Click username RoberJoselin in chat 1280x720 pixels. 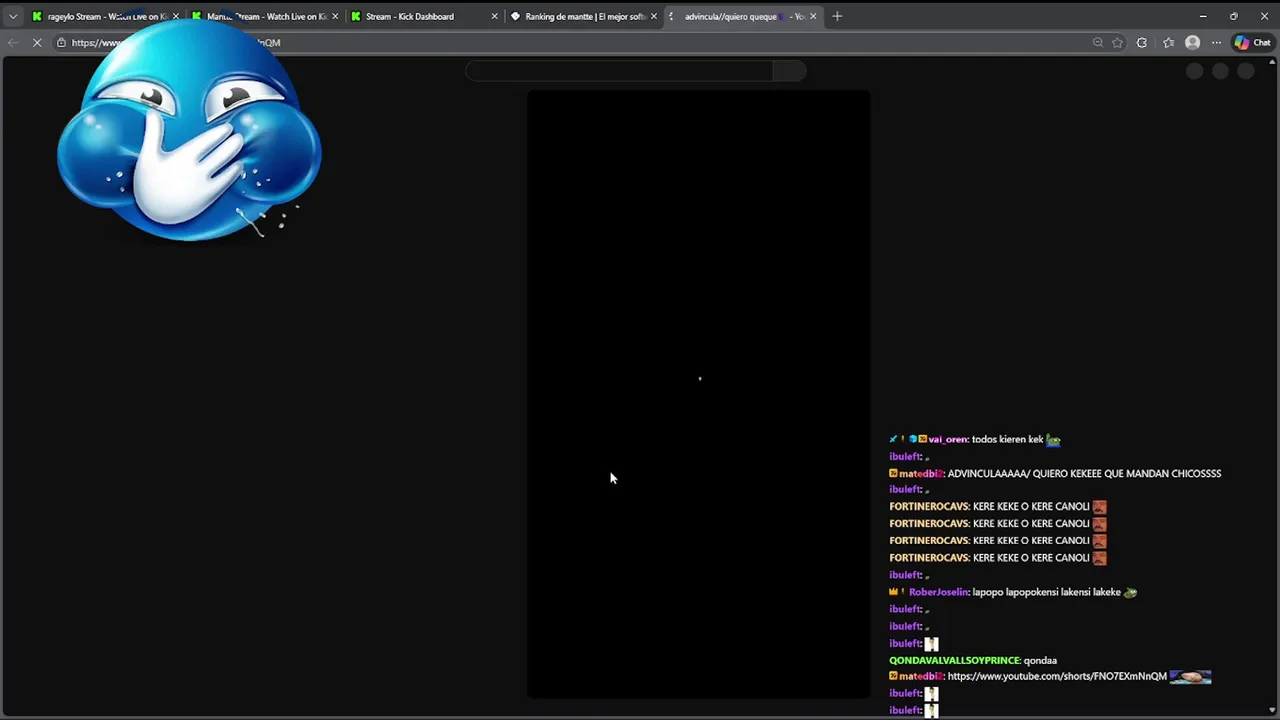(x=939, y=592)
